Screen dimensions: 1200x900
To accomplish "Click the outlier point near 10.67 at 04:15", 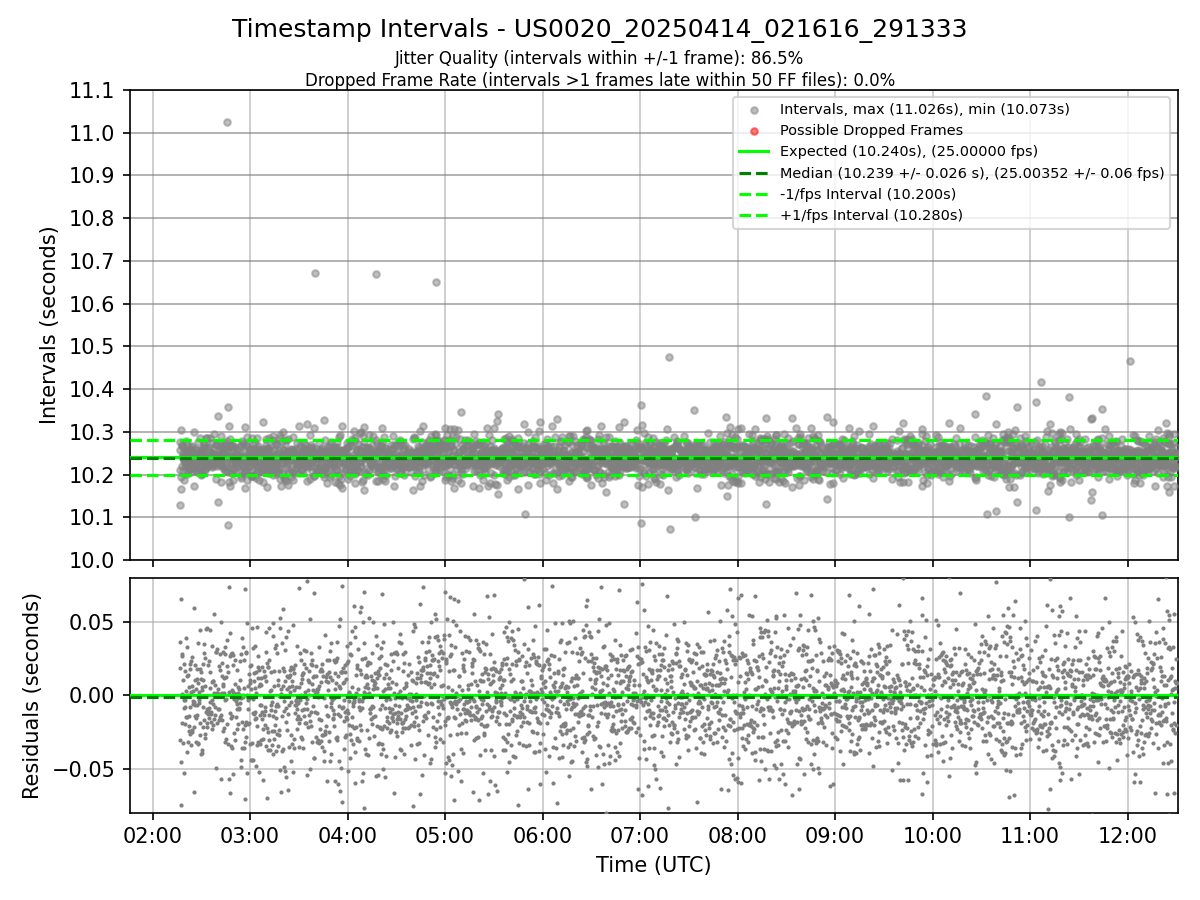I will (376, 274).
